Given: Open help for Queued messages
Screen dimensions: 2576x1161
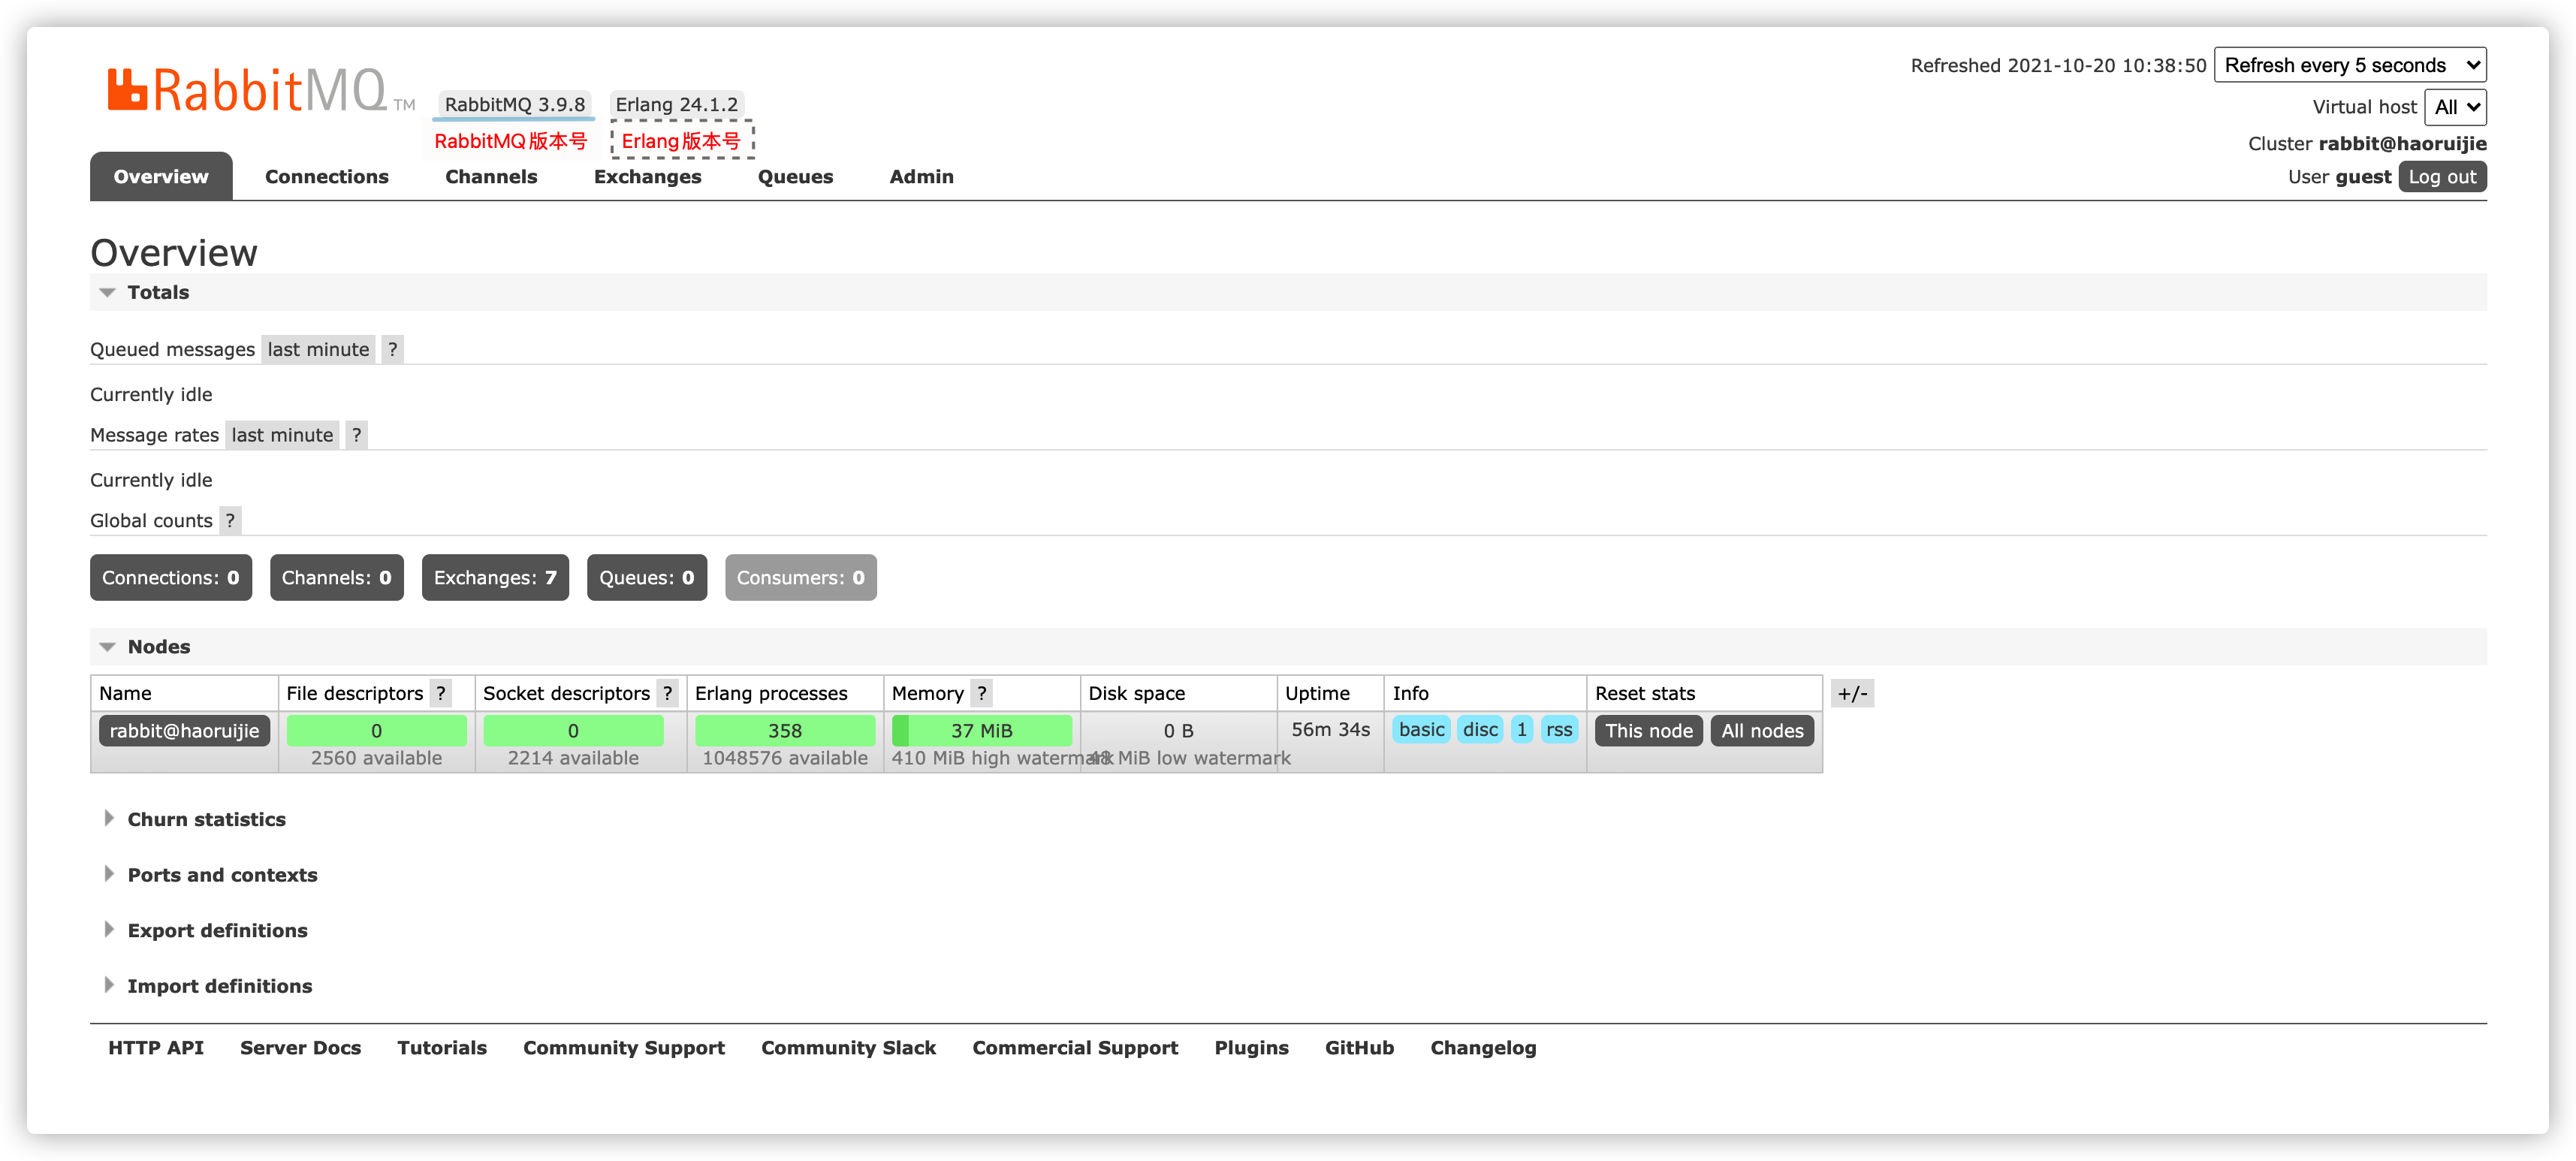Looking at the screenshot, I should click(x=393, y=349).
